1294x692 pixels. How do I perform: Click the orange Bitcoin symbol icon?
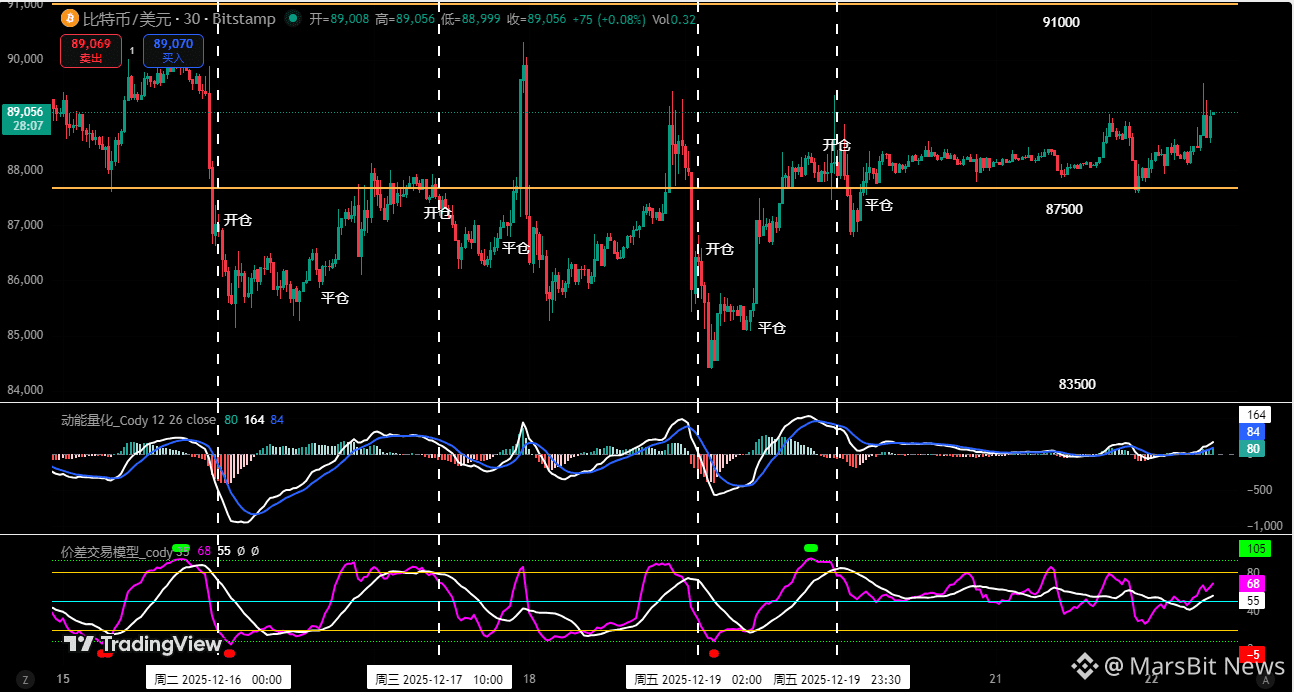tap(70, 19)
